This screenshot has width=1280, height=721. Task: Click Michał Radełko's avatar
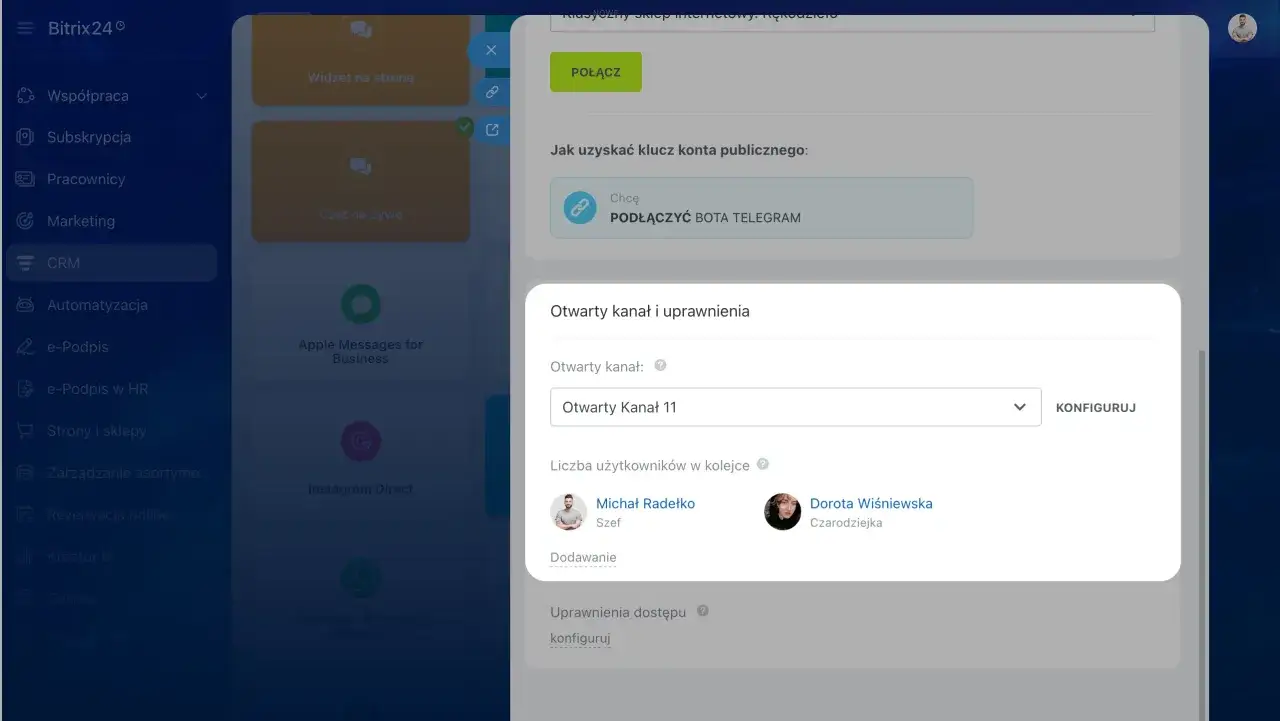click(x=568, y=512)
